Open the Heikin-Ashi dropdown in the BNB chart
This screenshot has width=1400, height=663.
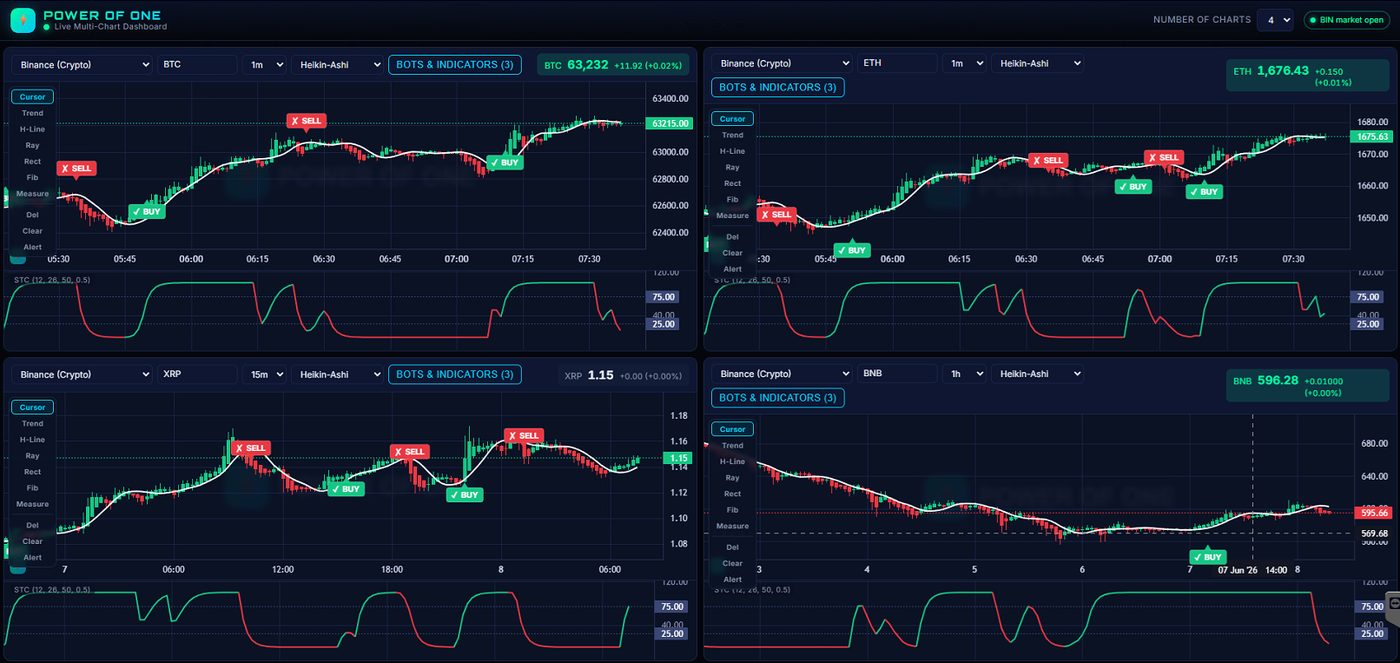[1037, 374]
